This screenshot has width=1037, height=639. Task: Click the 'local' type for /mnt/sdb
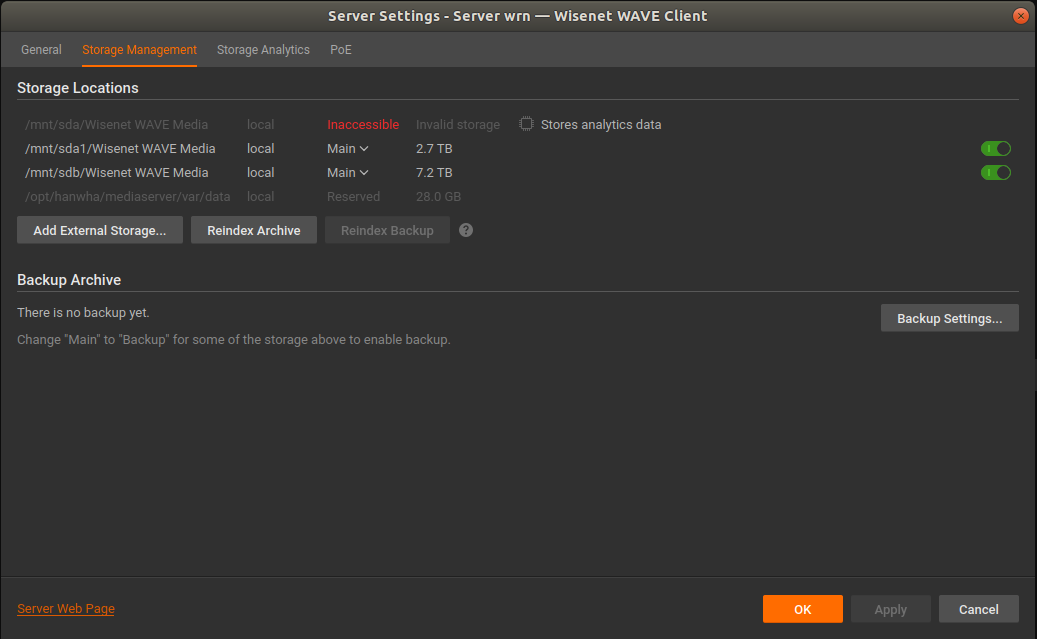pos(261,173)
